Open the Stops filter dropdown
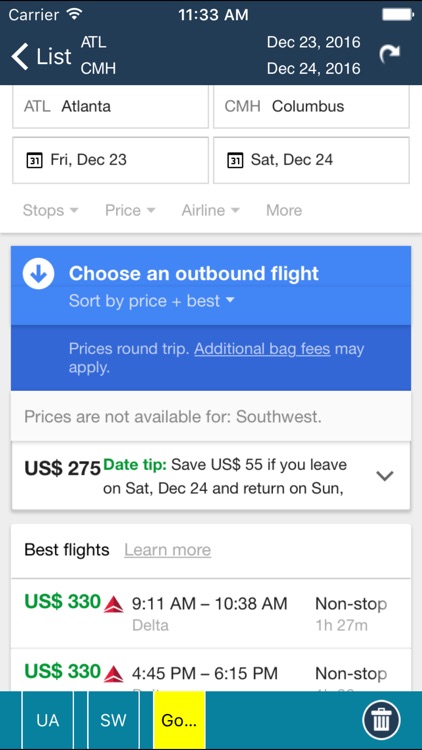This screenshot has width=422, height=750. [51, 210]
